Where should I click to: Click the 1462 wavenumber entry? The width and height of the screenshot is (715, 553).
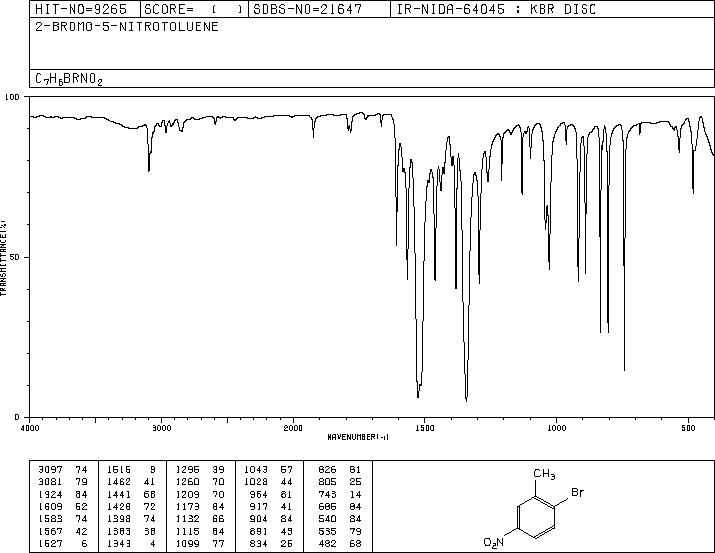click(x=119, y=482)
